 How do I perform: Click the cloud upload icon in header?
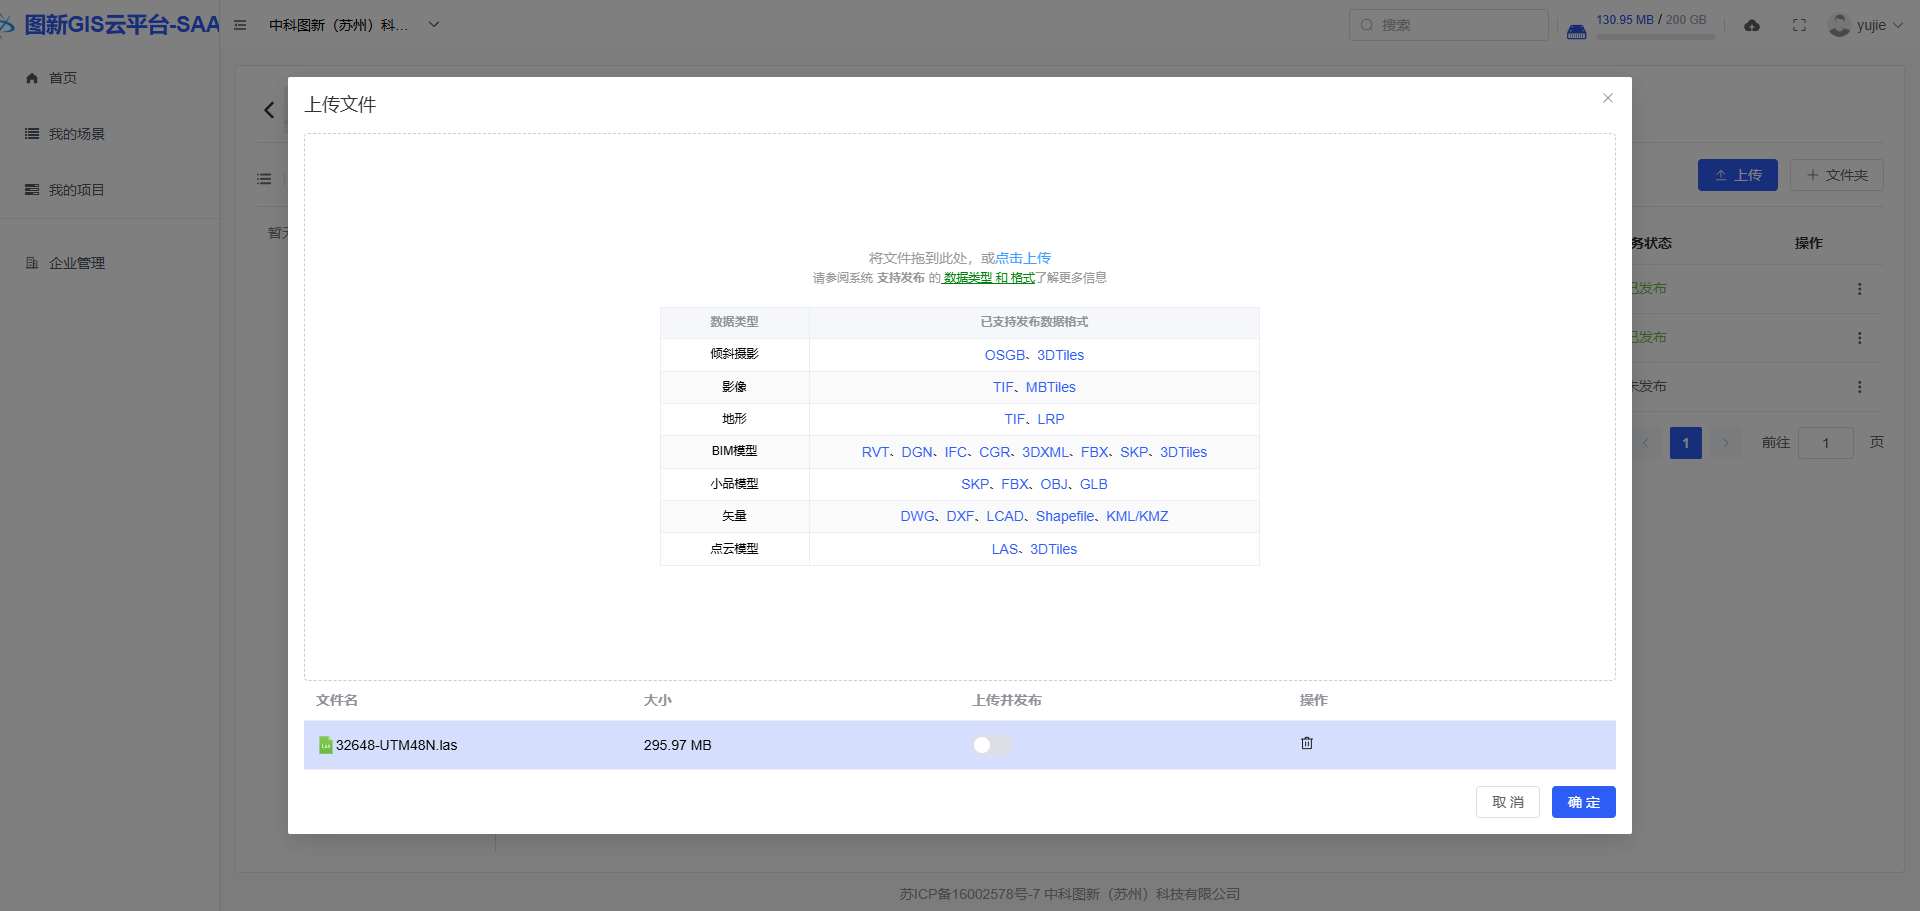click(1751, 26)
